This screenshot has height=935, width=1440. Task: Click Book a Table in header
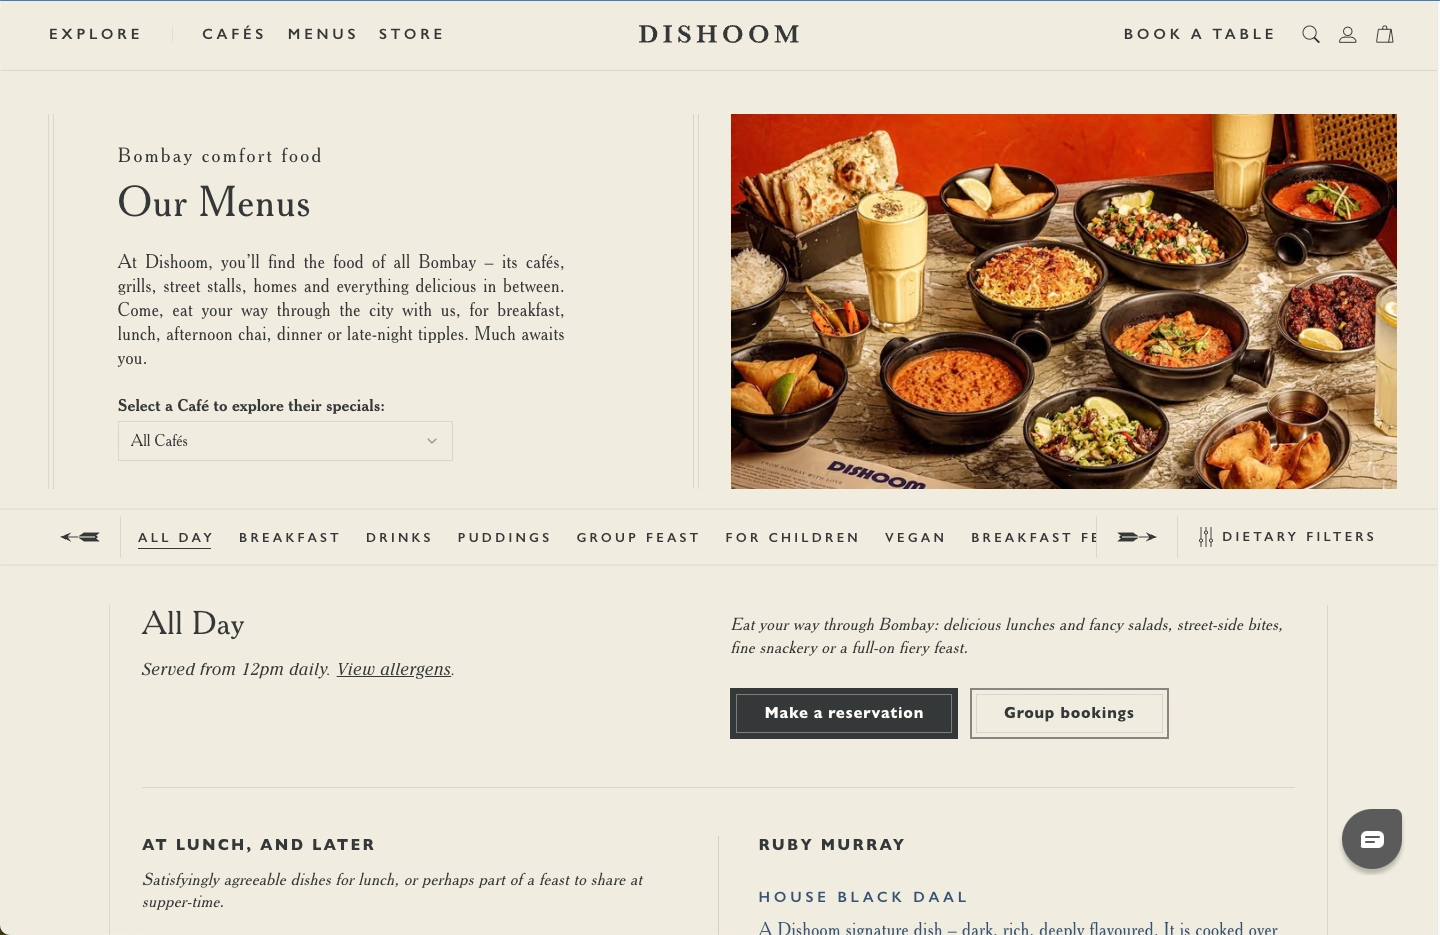pos(1199,34)
